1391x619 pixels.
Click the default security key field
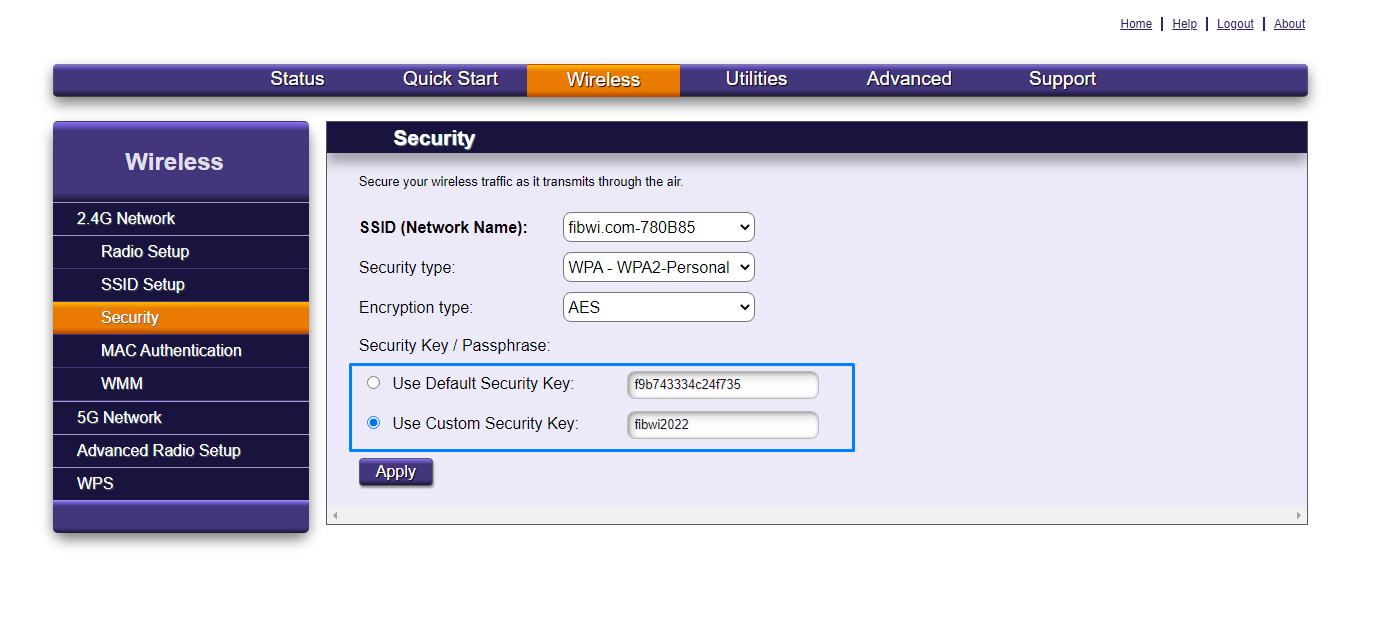pos(723,384)
